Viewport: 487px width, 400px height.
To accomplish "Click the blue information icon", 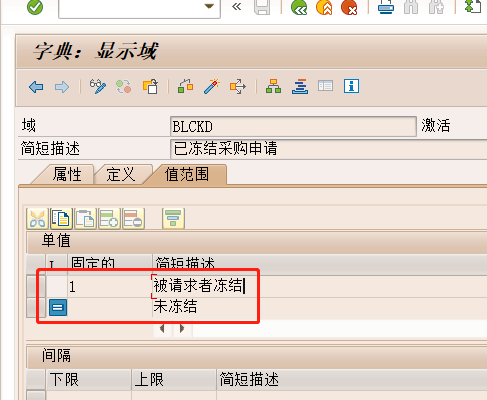I will [351, 86].
